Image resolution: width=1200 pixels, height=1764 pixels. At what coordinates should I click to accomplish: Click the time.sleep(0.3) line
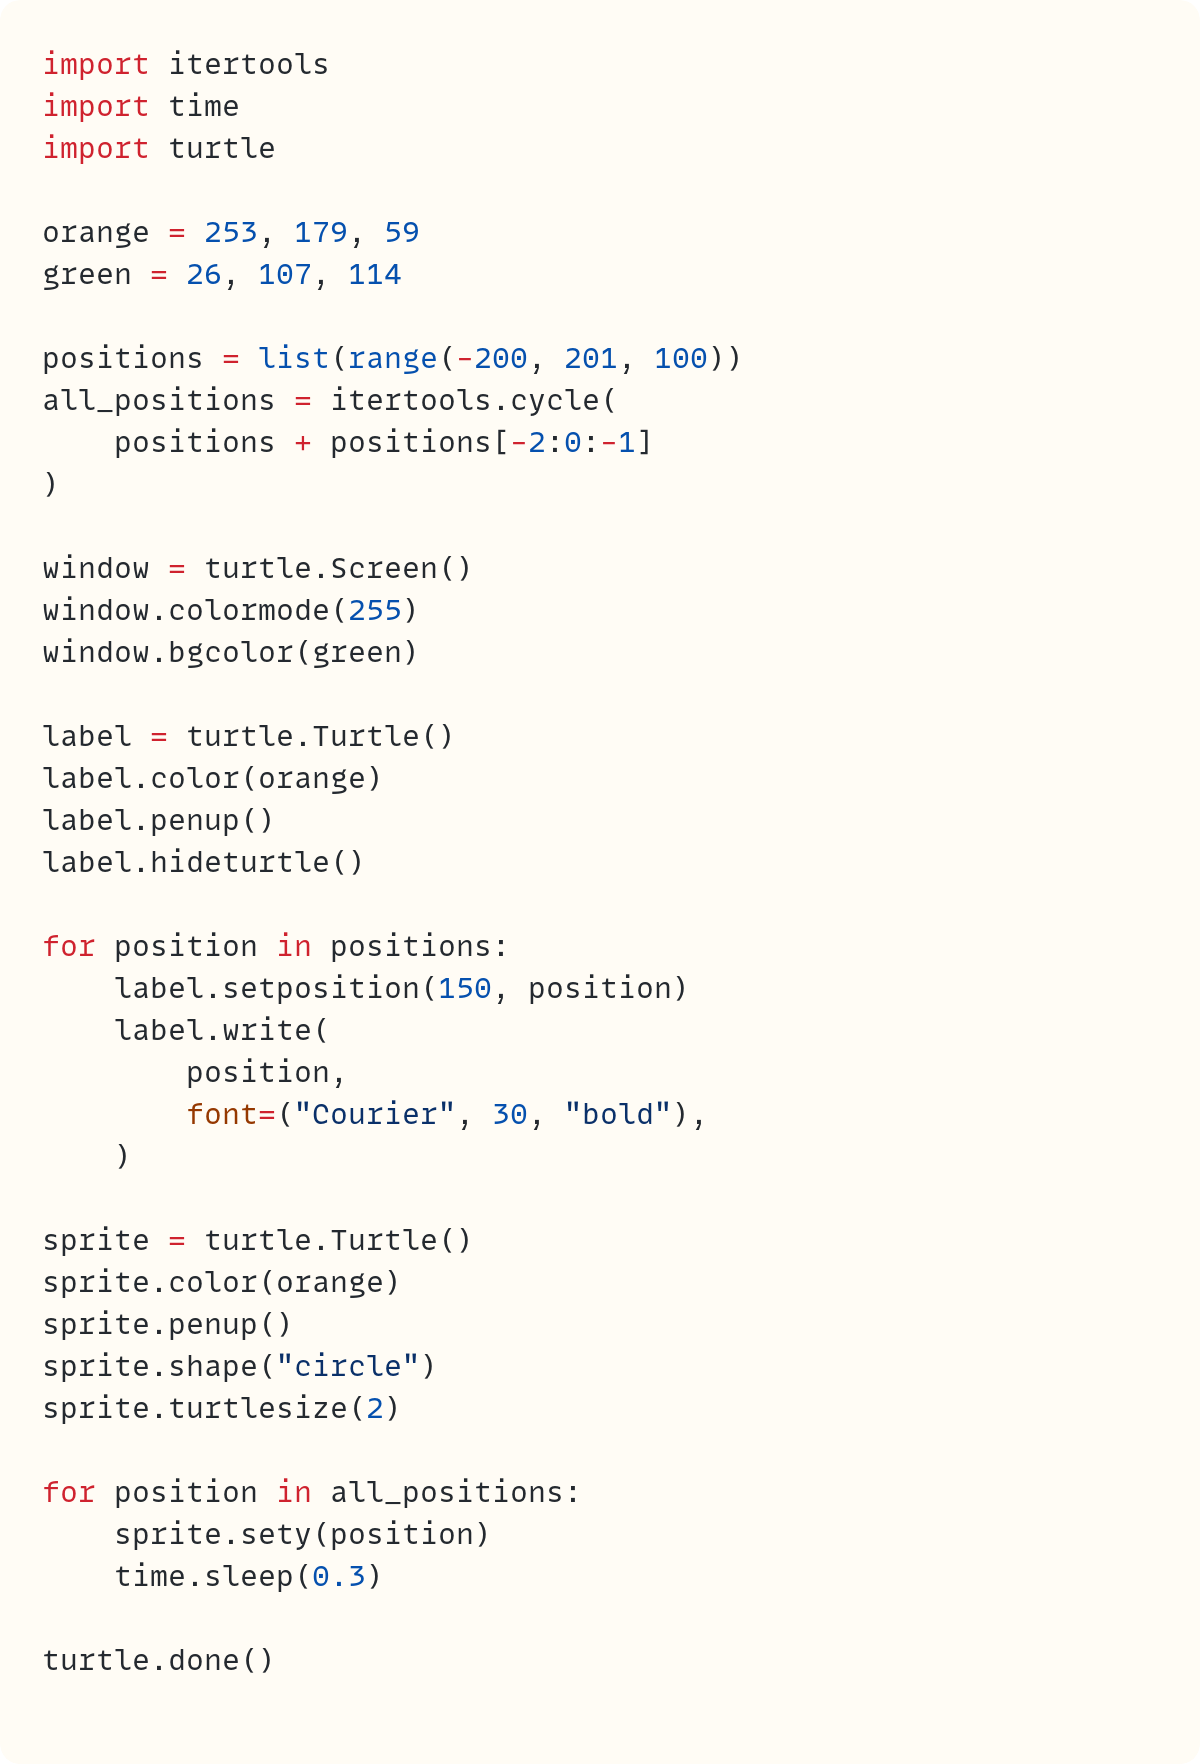point(248,1576)
